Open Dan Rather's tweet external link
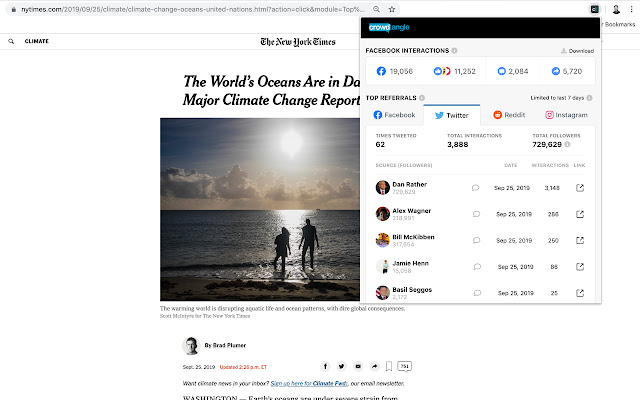The image size is (640, 400). click(580, 187)
